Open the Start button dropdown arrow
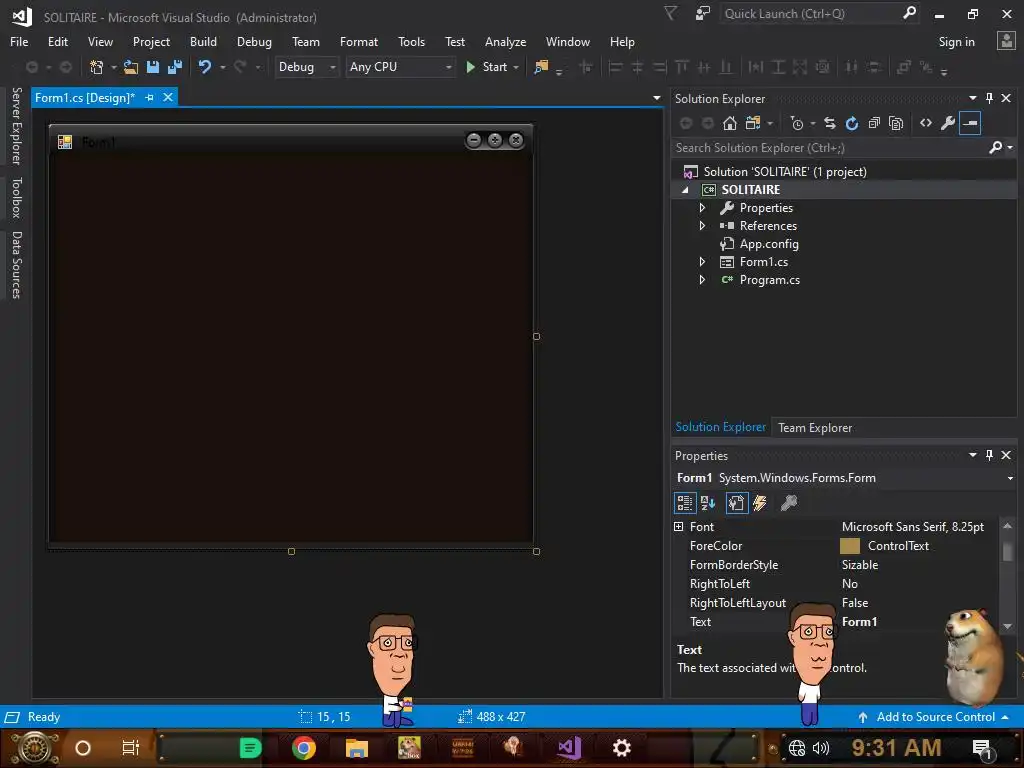Image resolution: width=1024 pixels, height=768 pixels. [x=516, y=67]
